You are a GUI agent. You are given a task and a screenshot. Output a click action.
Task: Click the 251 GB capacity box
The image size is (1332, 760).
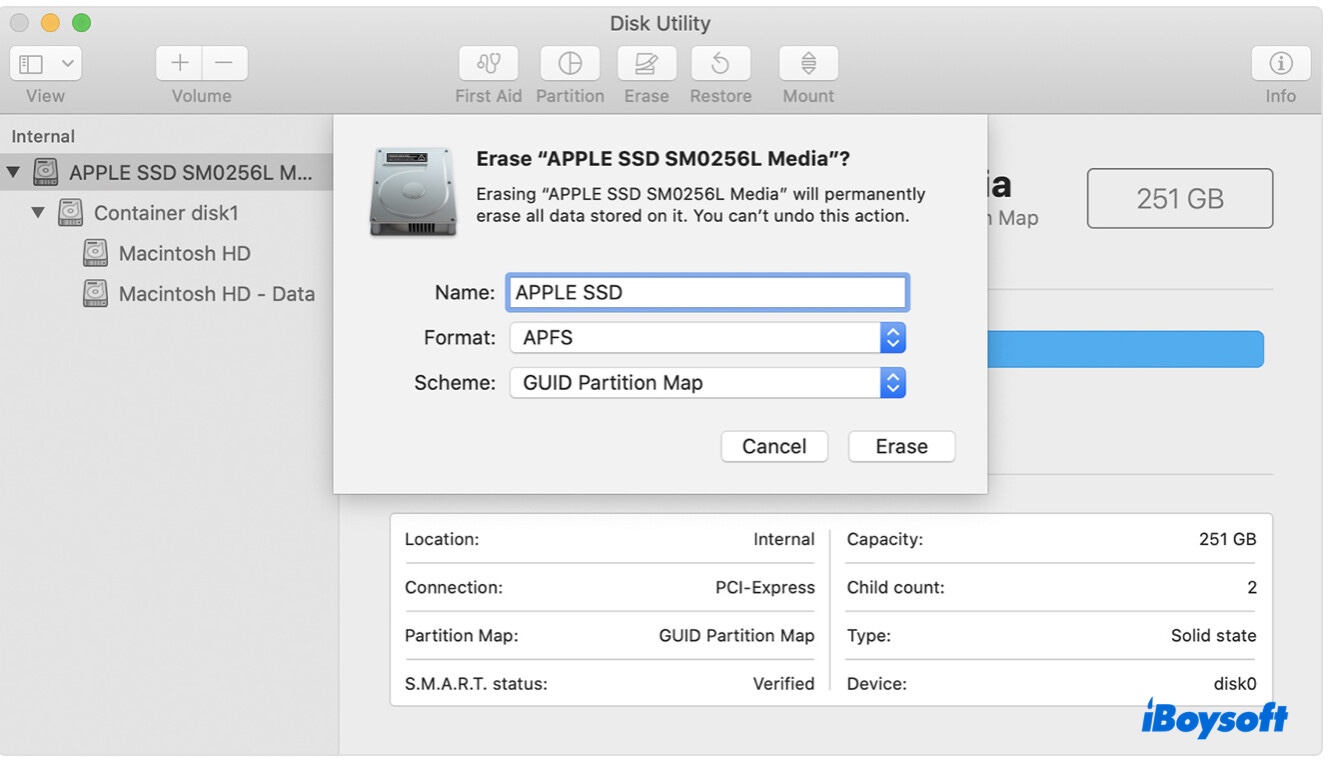point(1180,199)
